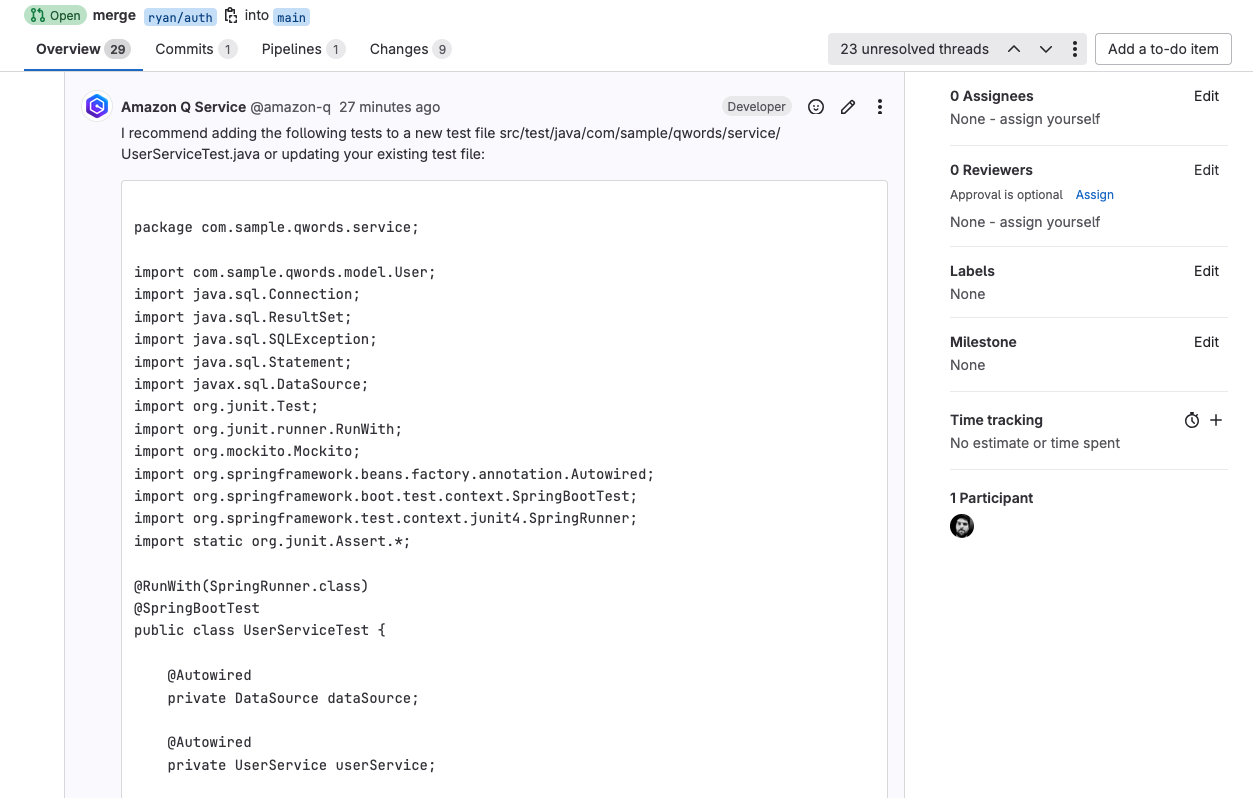Click 'None - assign yourself' under Reviewers
The height and width of the screenshot is (798, 1253).
coord(1025,222)
